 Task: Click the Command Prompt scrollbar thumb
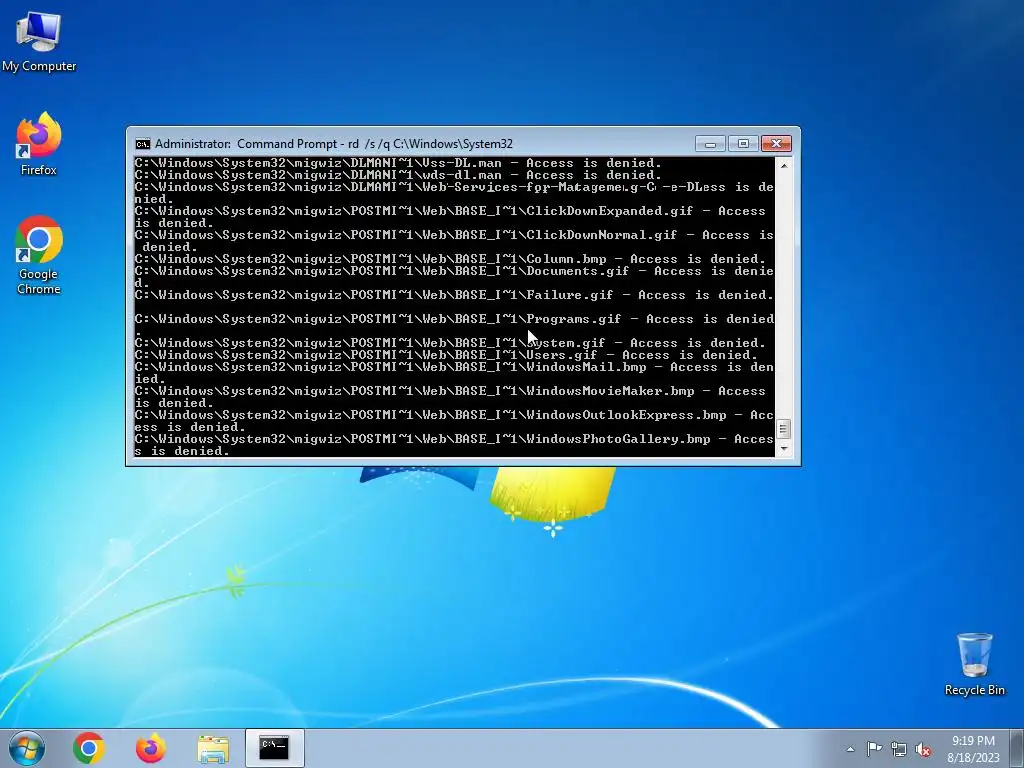pos(784,429)
